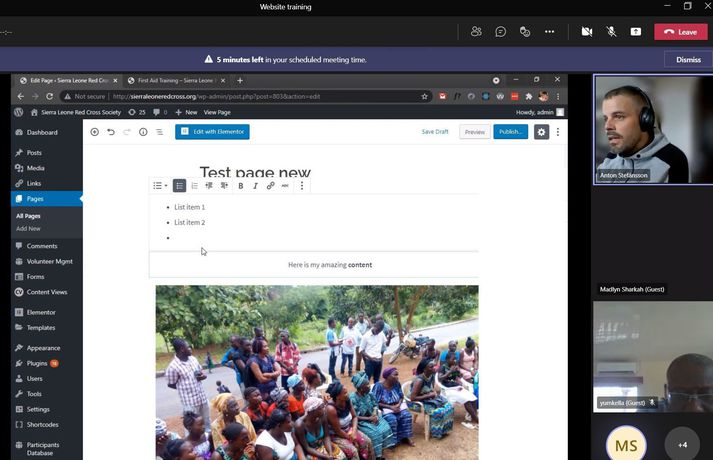The width and height of the screenshot is (713, 460).
Task: Leave the Teams meeting
Action: pos(681,32)
